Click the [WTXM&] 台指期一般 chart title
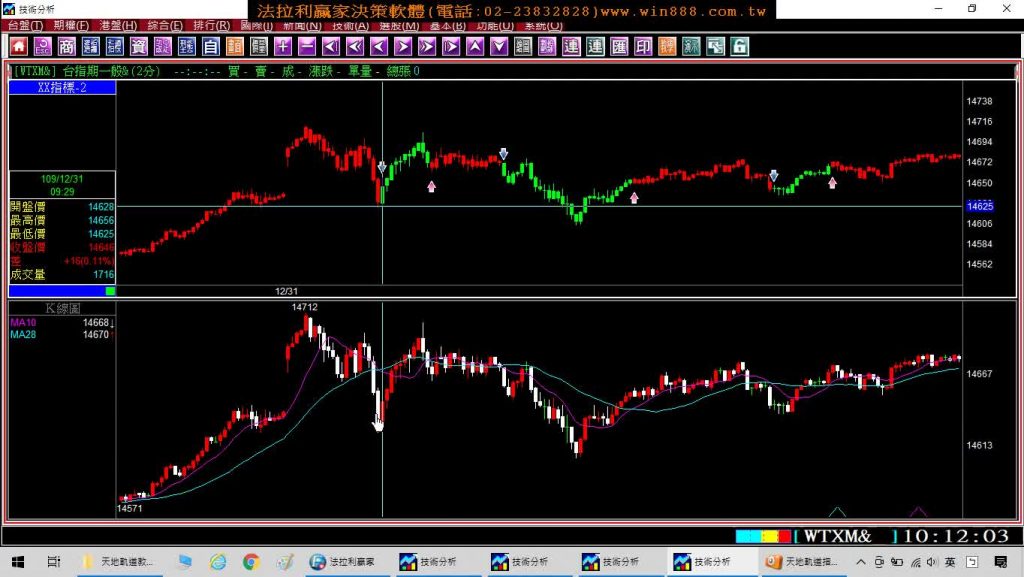Screen dimensions: 1024x577 click(86, 71)
